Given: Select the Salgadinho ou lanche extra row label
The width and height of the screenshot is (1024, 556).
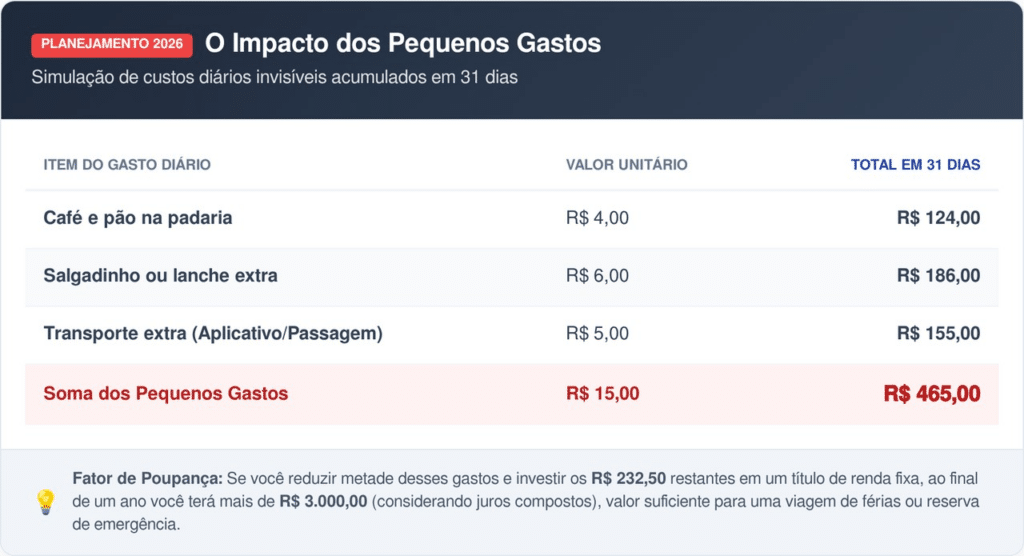Looking at the screenshot, I should 160,276.
